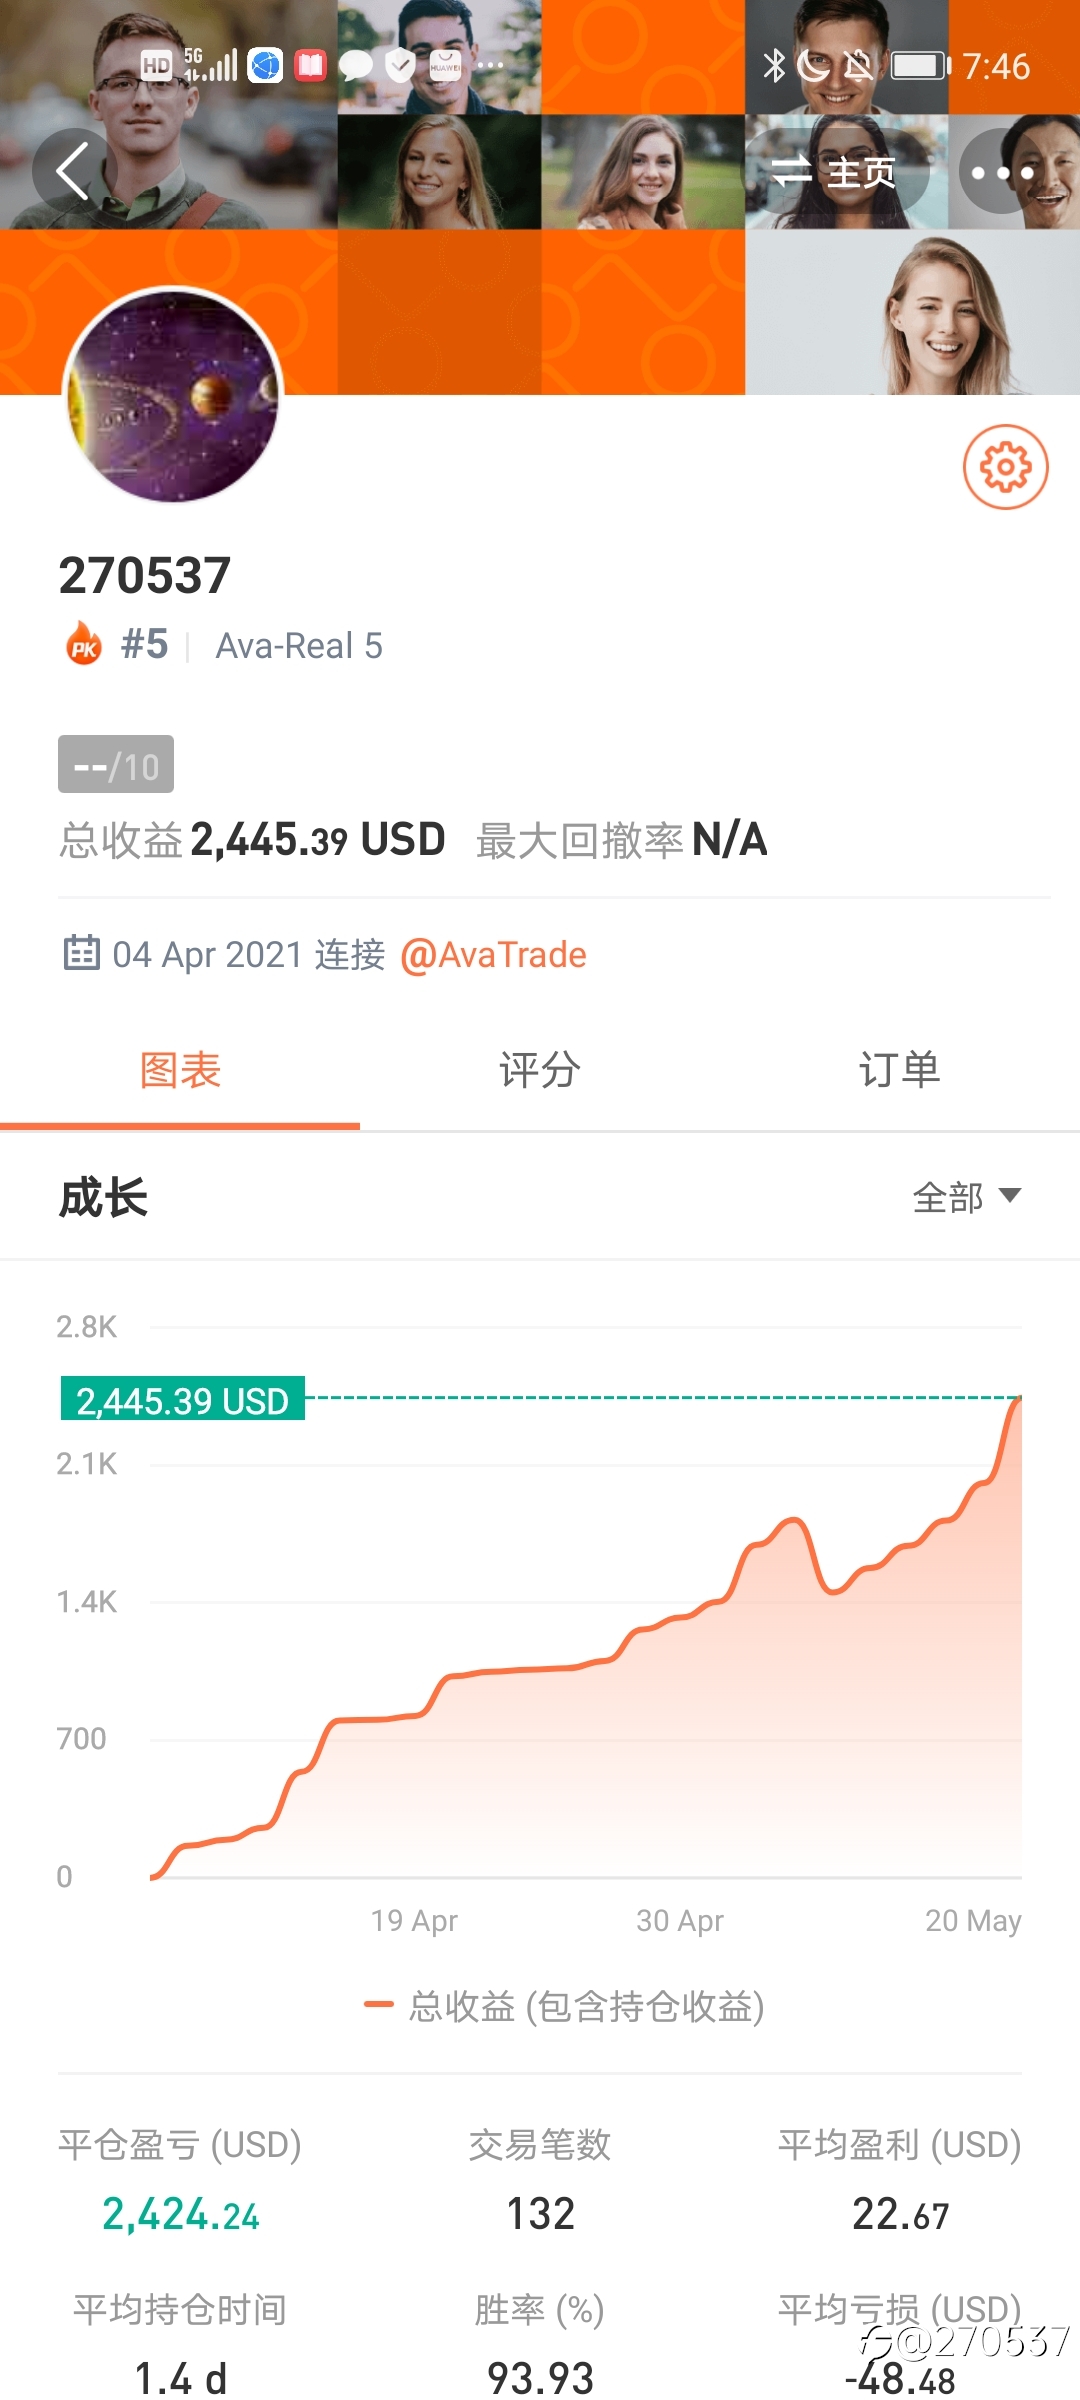Switch to 主页 with swap button
Viewport: 1080px width, 2400px height.
click(x=835, y=172)
